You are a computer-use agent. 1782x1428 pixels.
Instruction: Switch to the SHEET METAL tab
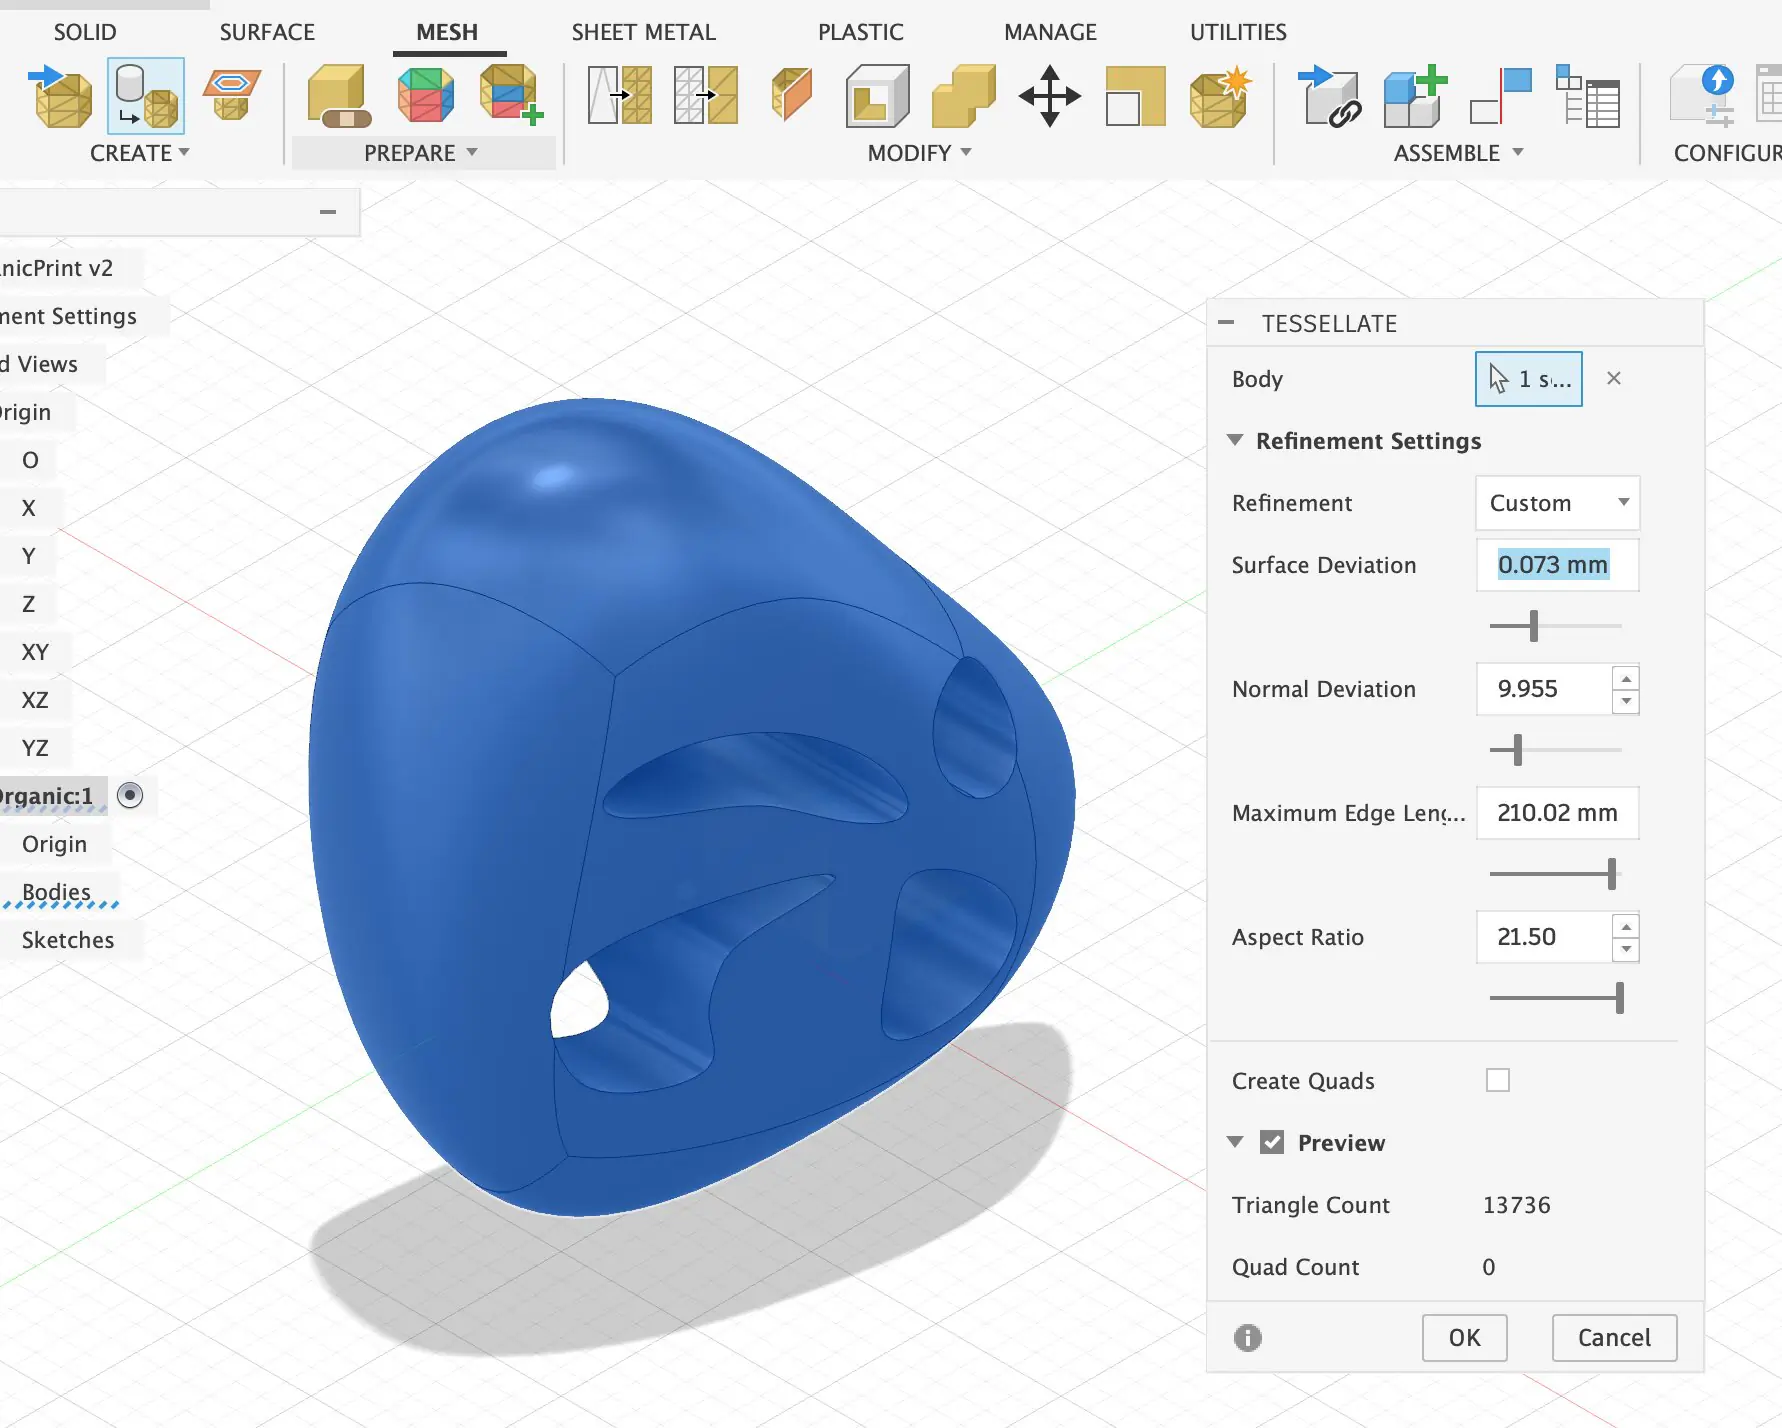coord(643,31)
